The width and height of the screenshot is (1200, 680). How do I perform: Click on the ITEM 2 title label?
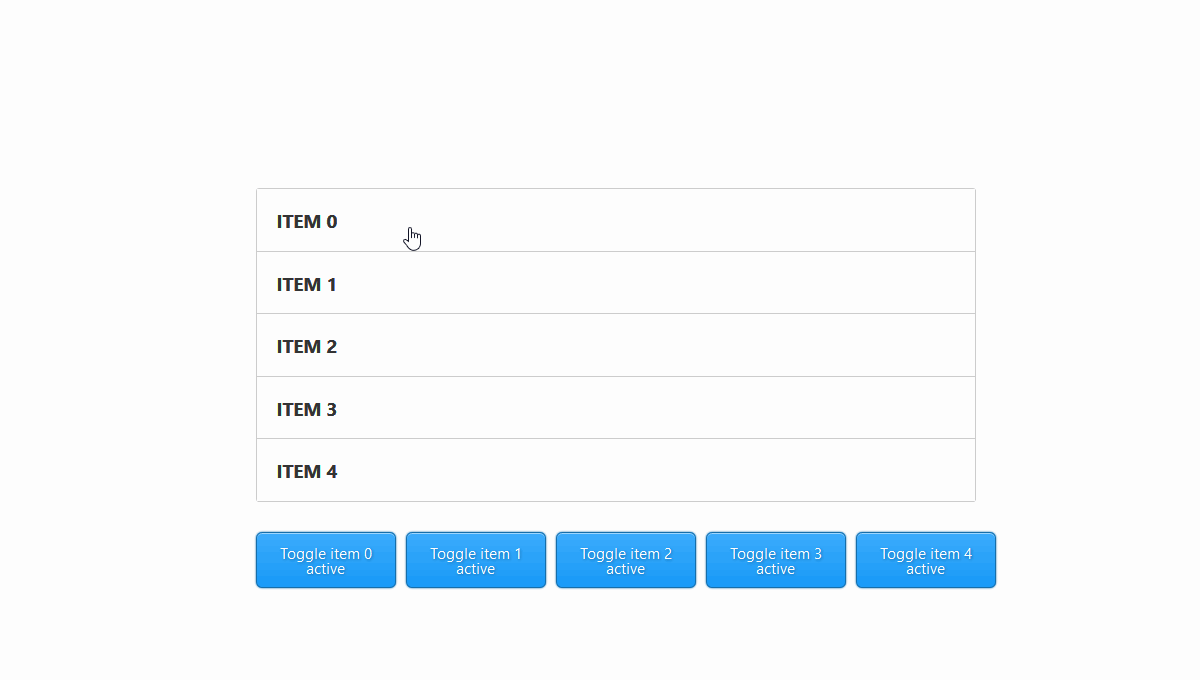click(x=307, y=347)
